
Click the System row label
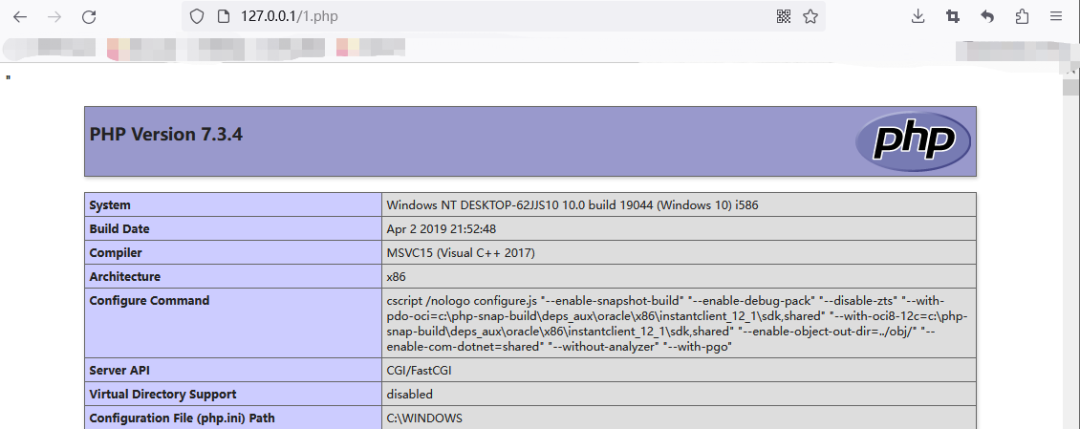[110, 205]
